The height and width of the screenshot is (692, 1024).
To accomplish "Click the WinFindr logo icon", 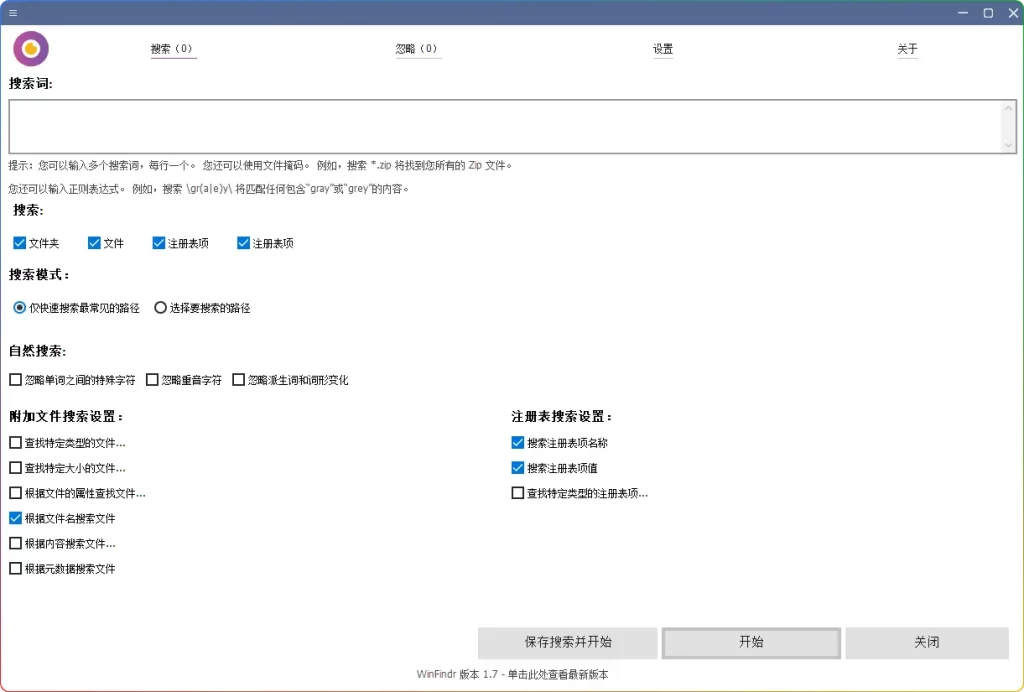I will (x=31, y=48).
